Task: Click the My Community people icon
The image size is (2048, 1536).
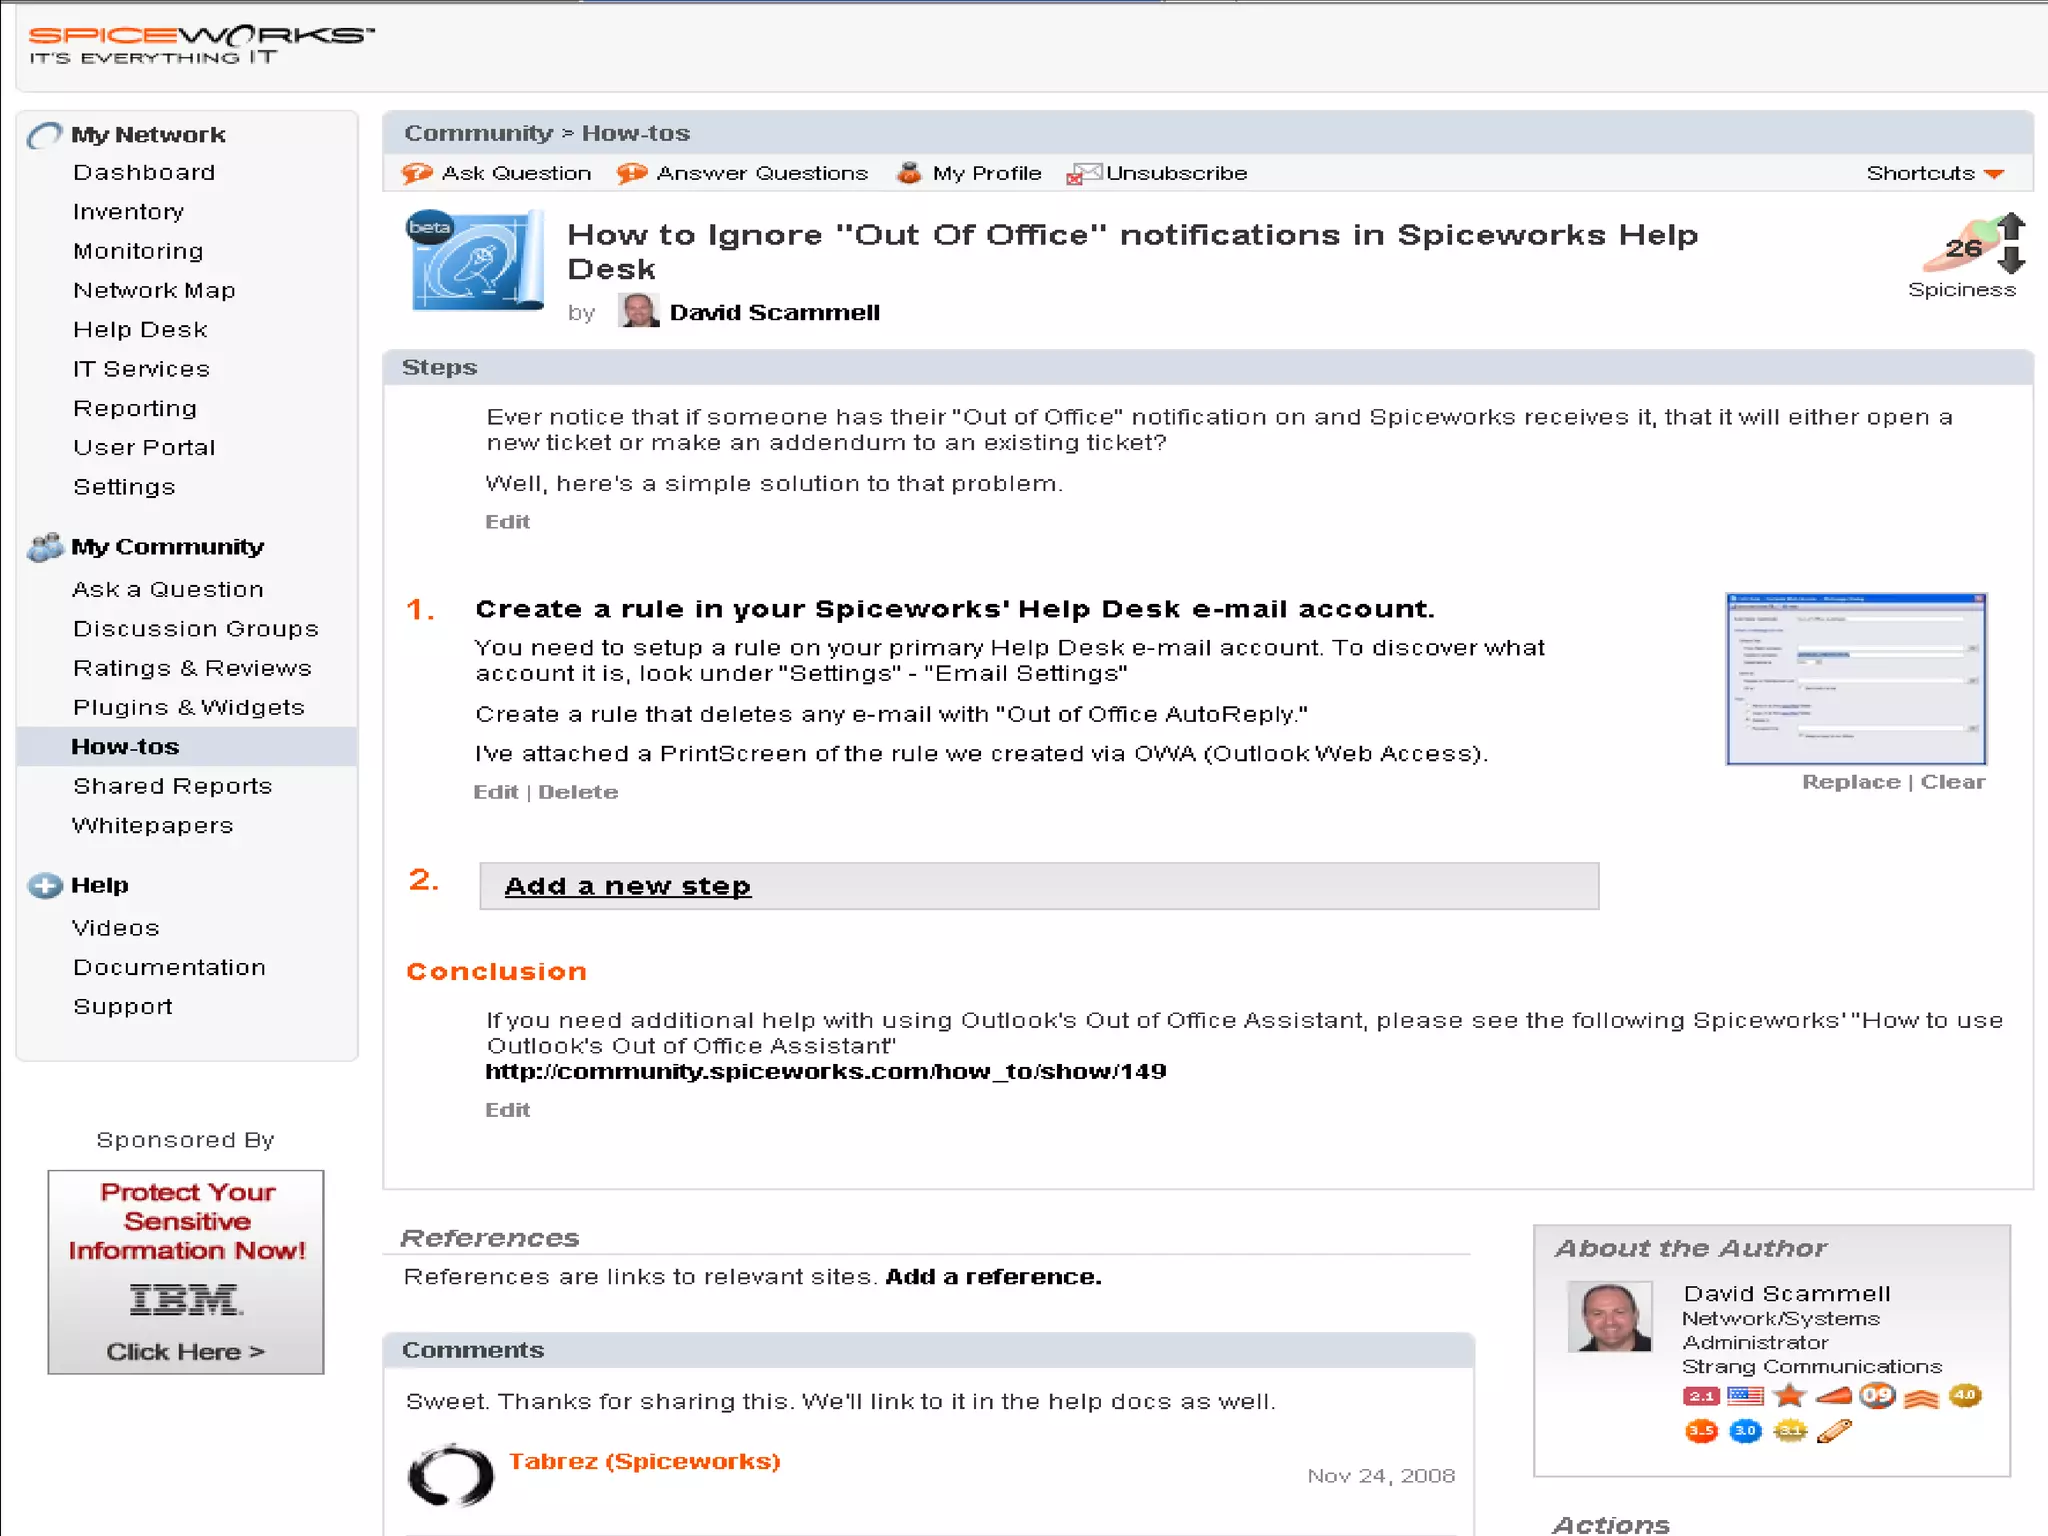Action: 45,547
